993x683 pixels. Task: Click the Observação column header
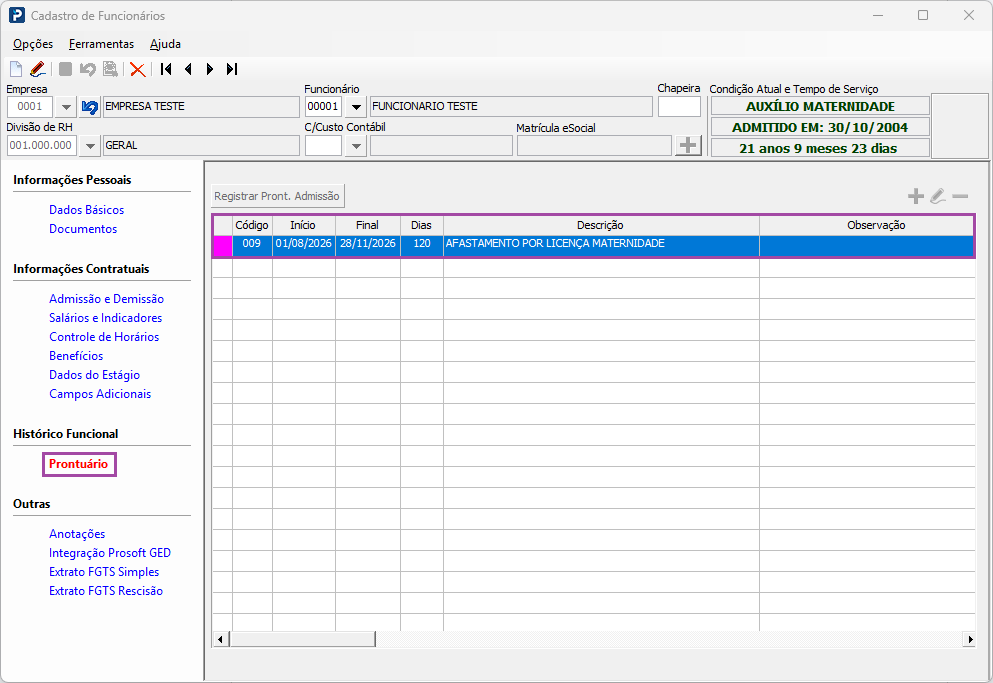coord(866,226)
